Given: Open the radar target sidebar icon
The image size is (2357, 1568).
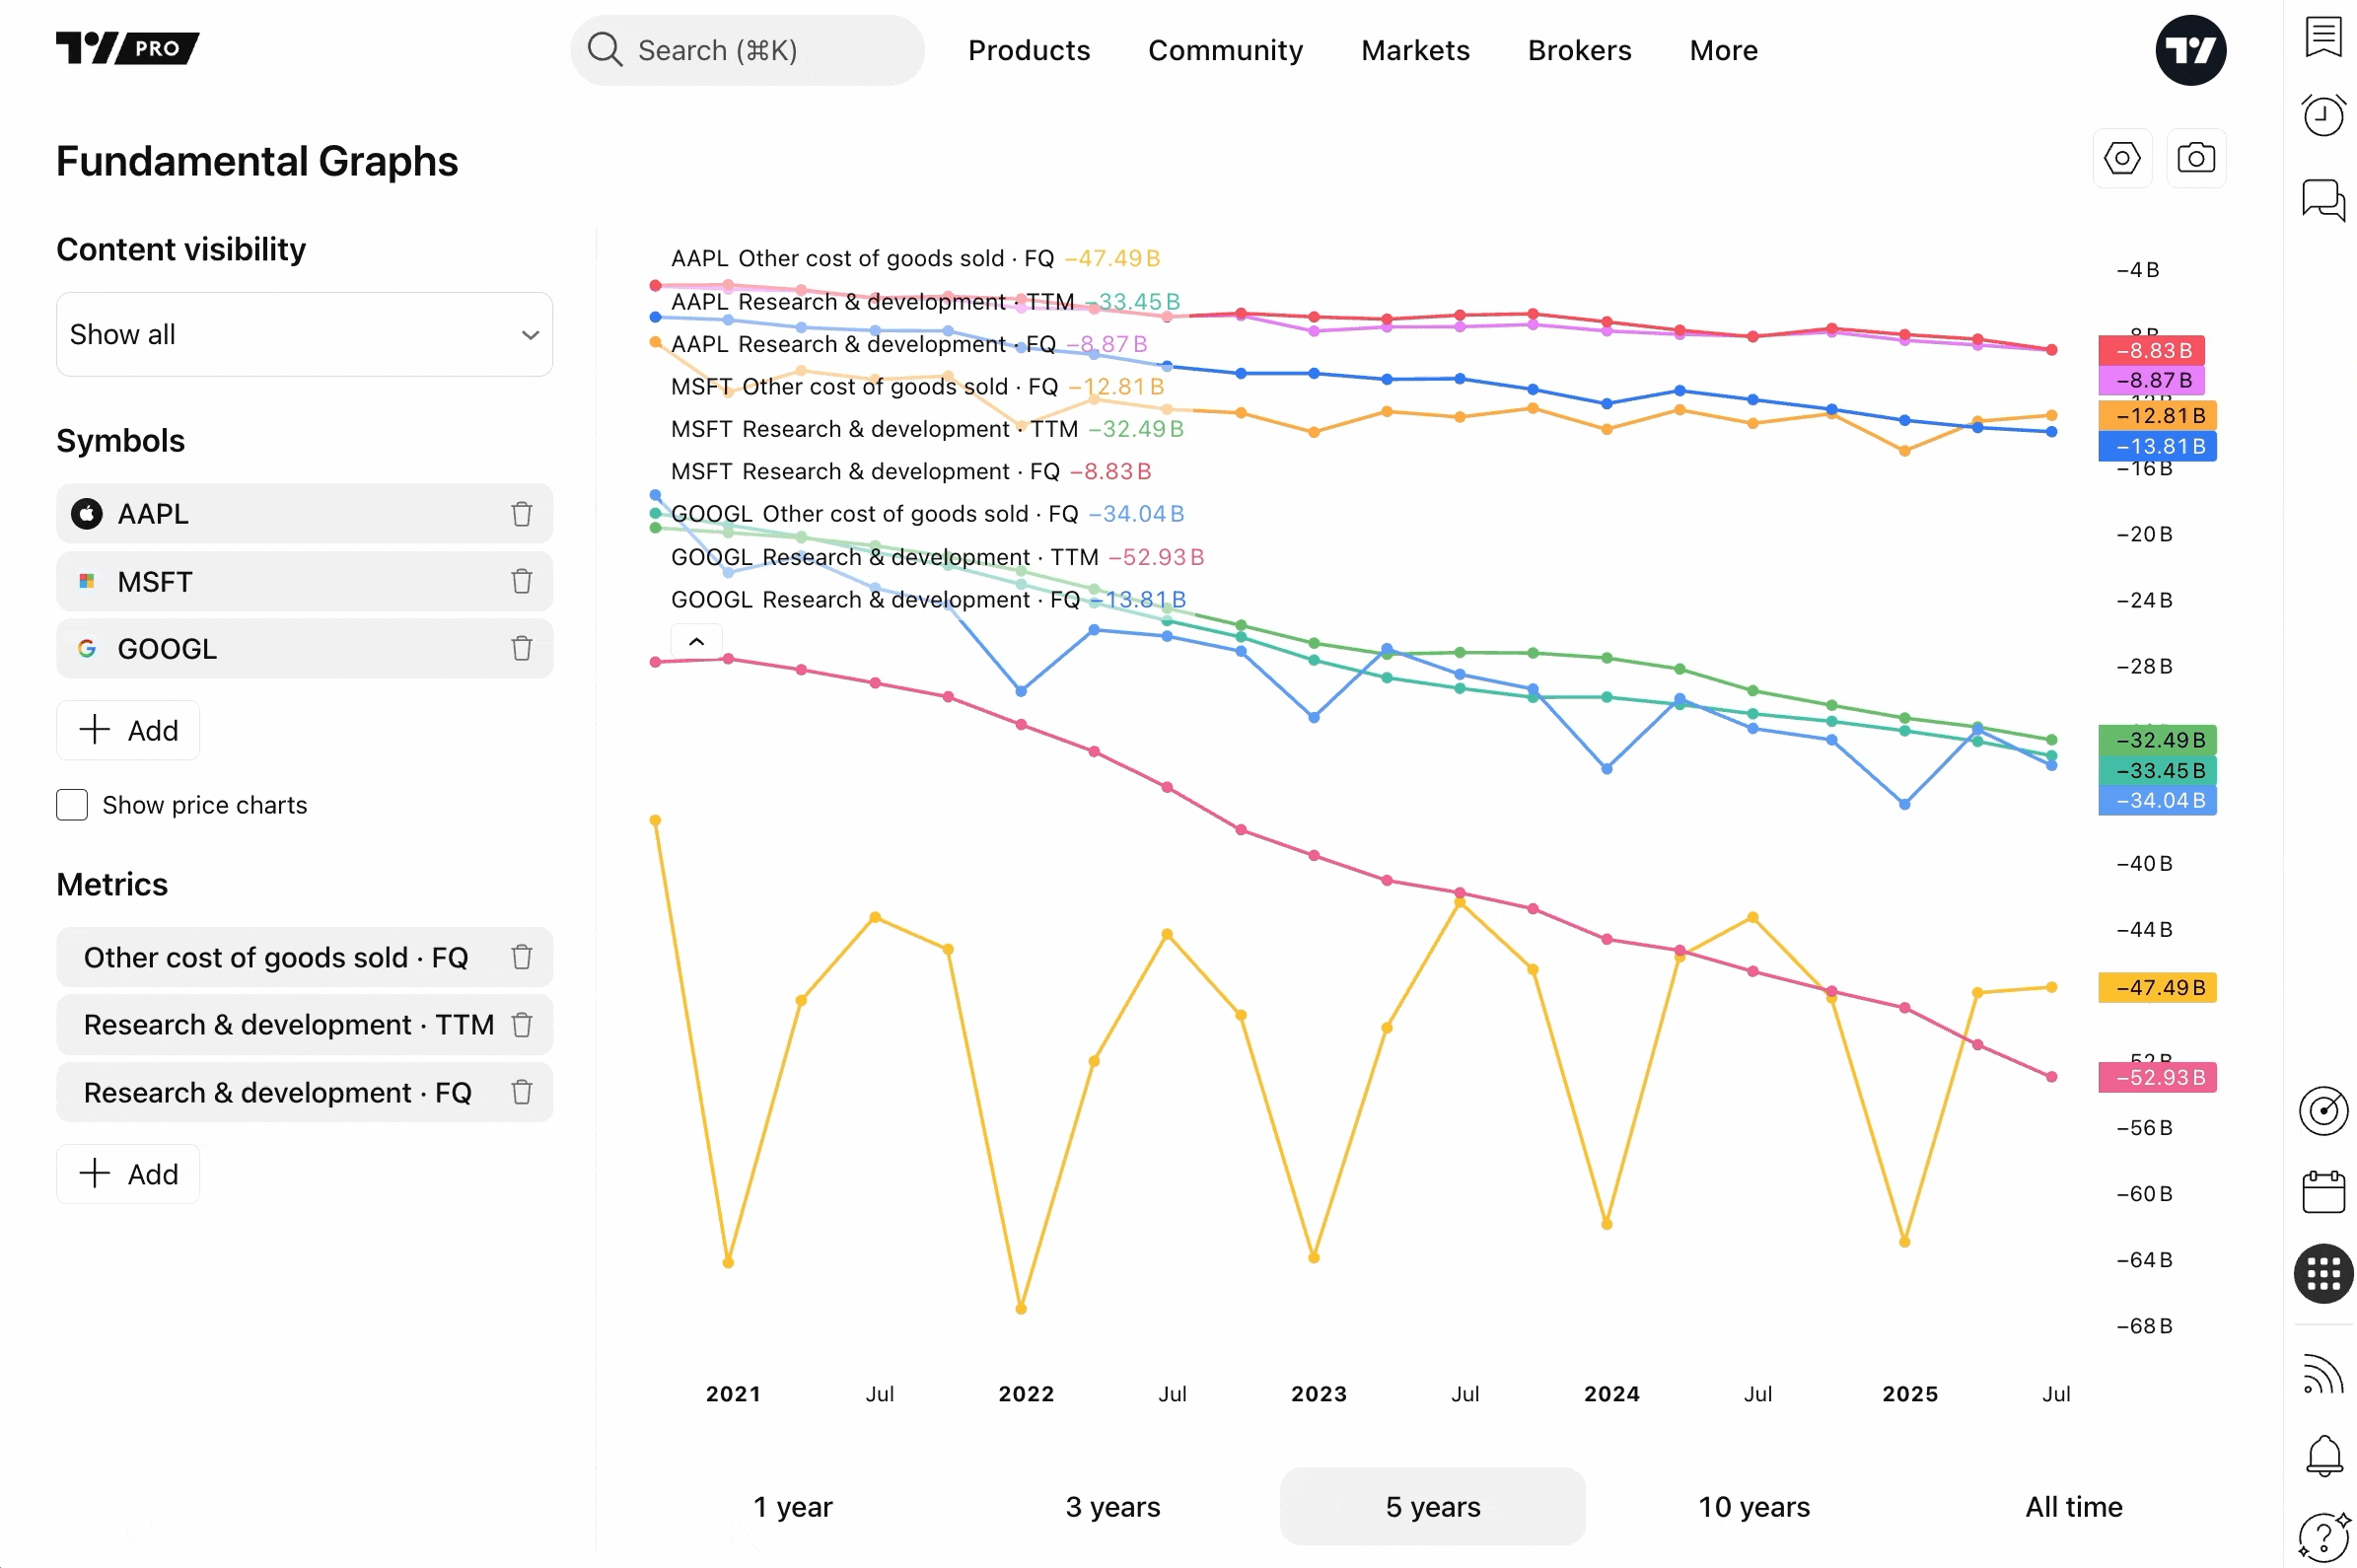Looking at the screenshot, I should (2322, 1111).
